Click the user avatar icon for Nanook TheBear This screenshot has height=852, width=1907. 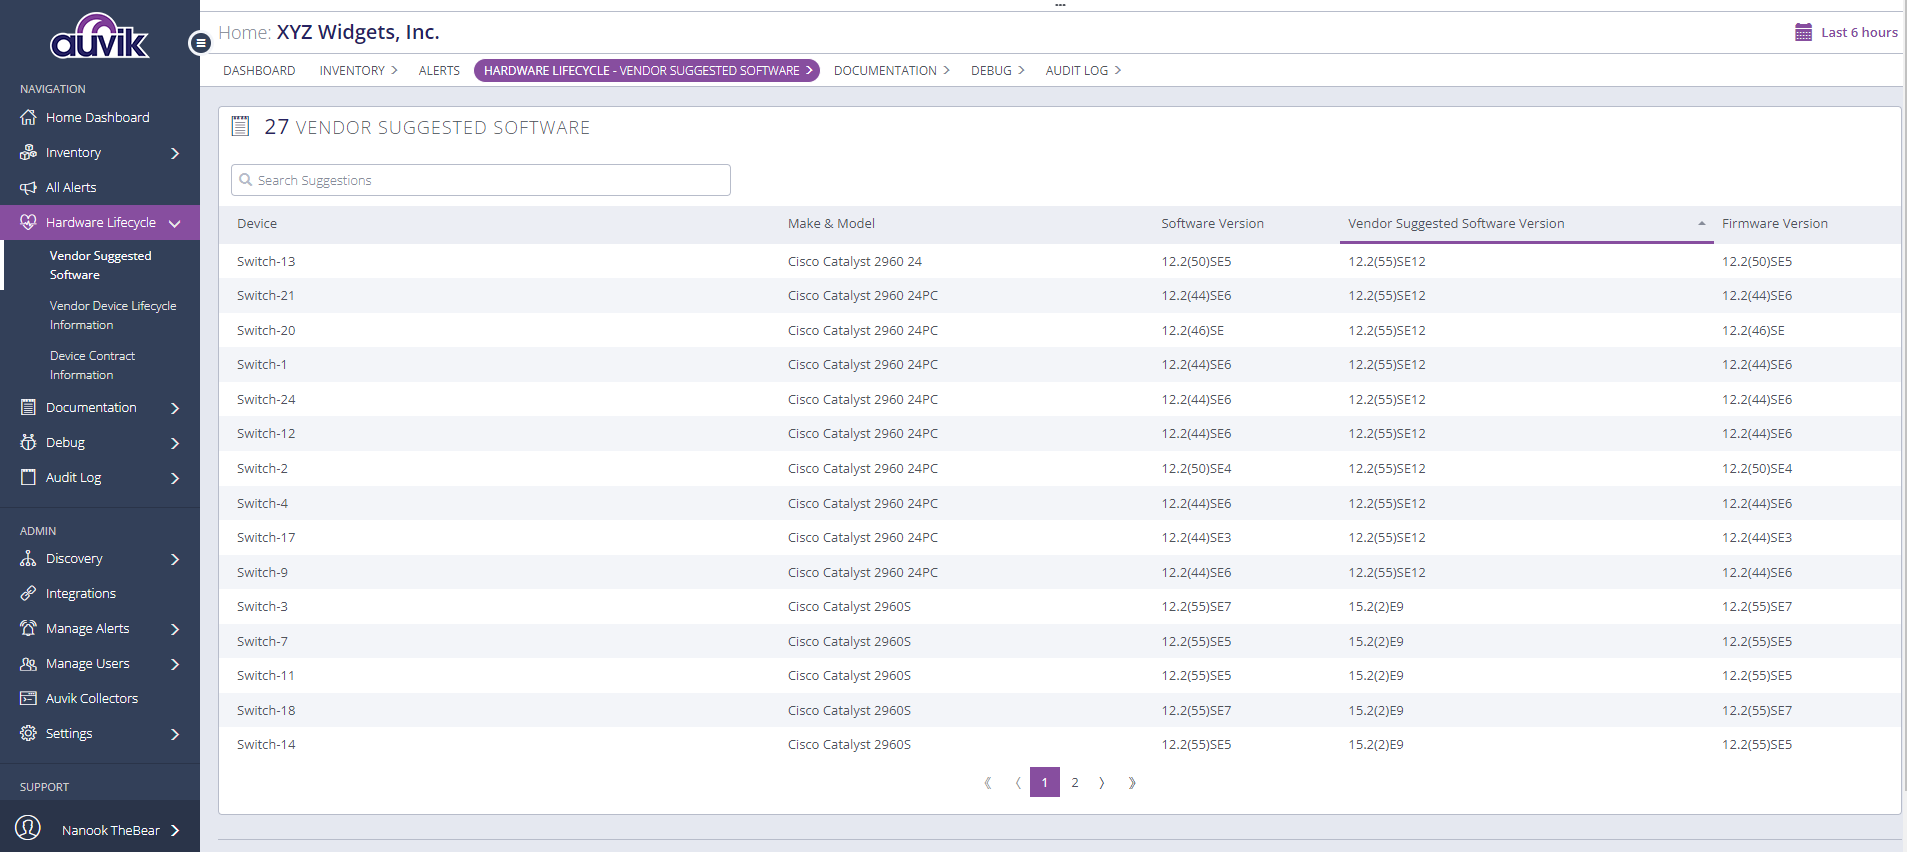(x=28, y=828)
